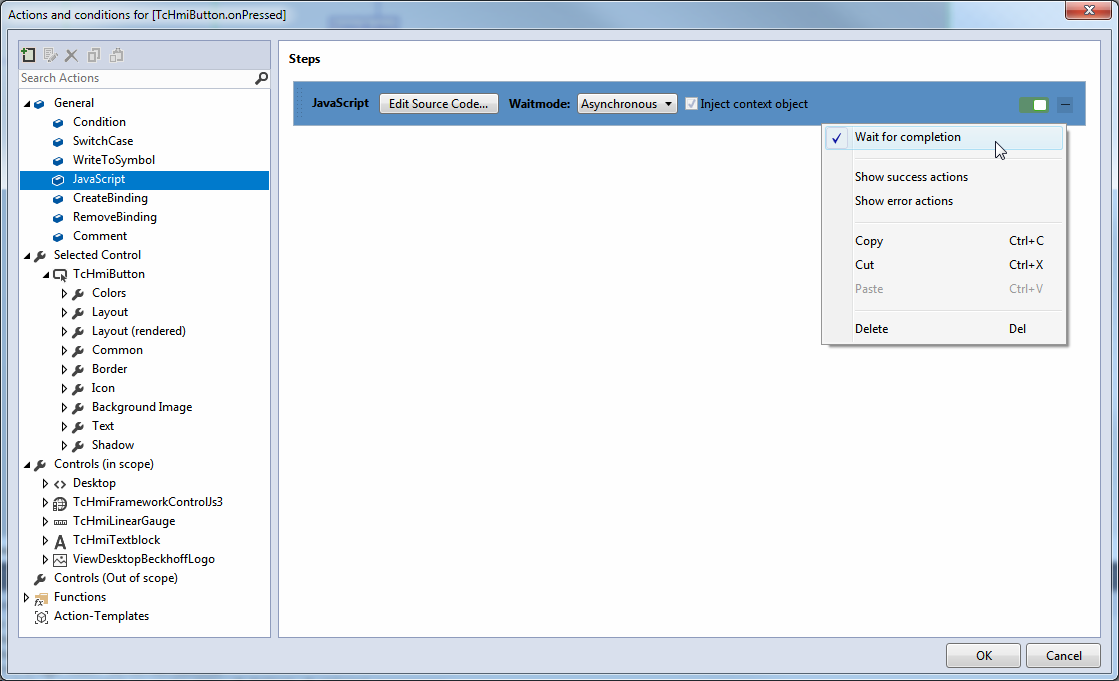The image size is (1119, 681).
Task: Select the JavaScript action in the tree
Action: click(144, 180)
